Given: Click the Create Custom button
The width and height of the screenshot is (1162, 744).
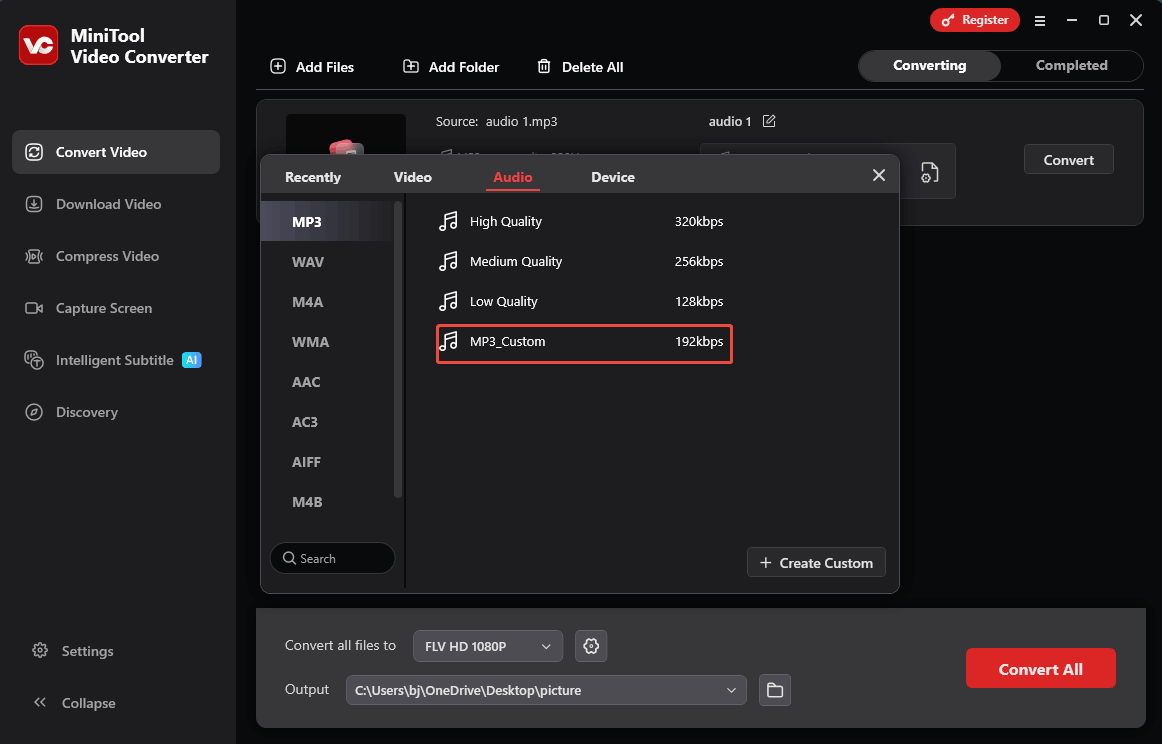Looking at the screenshot, I should click(x=816, y=562).
